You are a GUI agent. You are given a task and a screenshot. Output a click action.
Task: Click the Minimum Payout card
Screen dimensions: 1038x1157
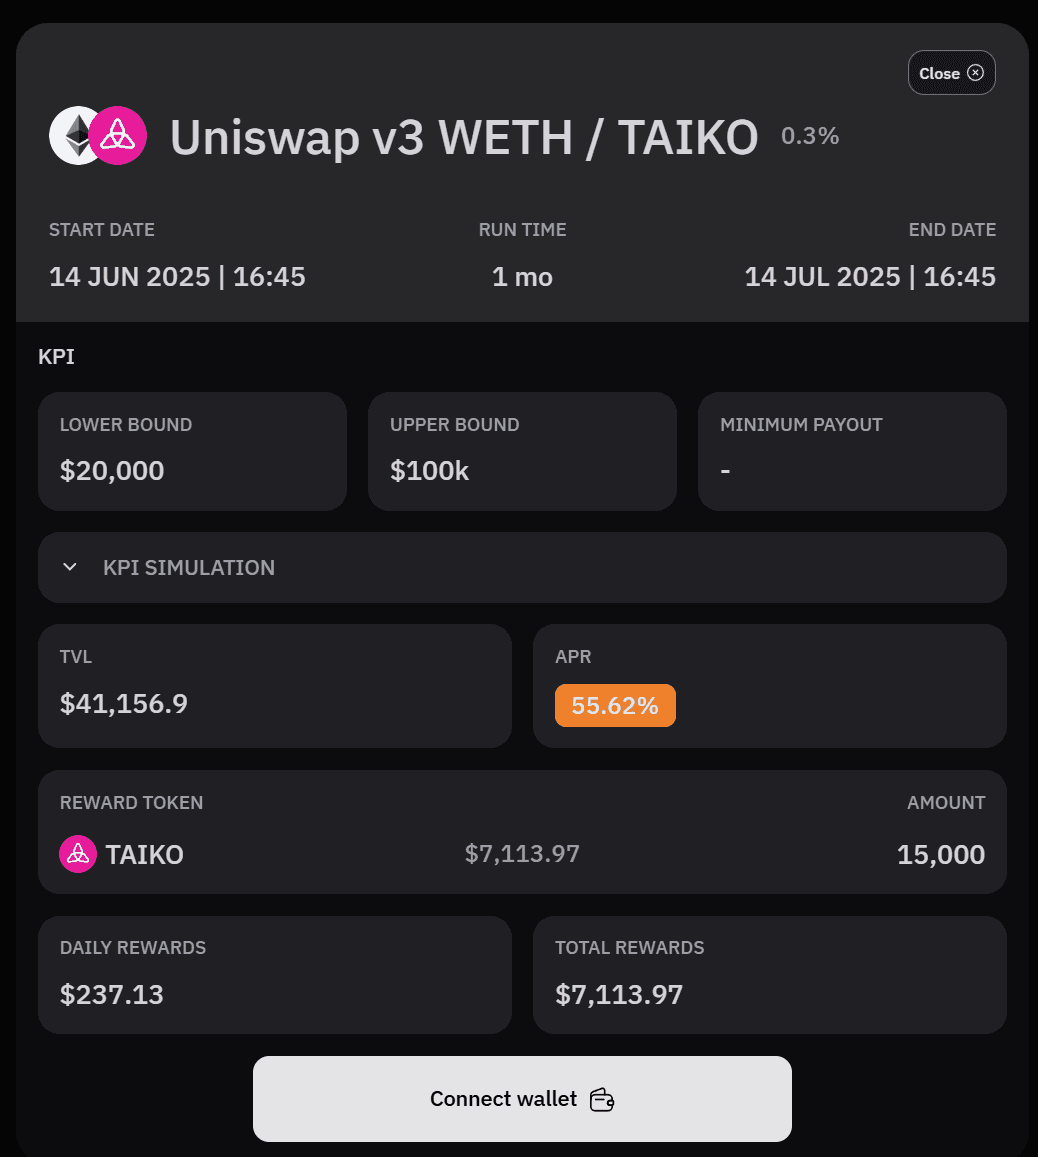pyautogui.click(x=852, y=451)
